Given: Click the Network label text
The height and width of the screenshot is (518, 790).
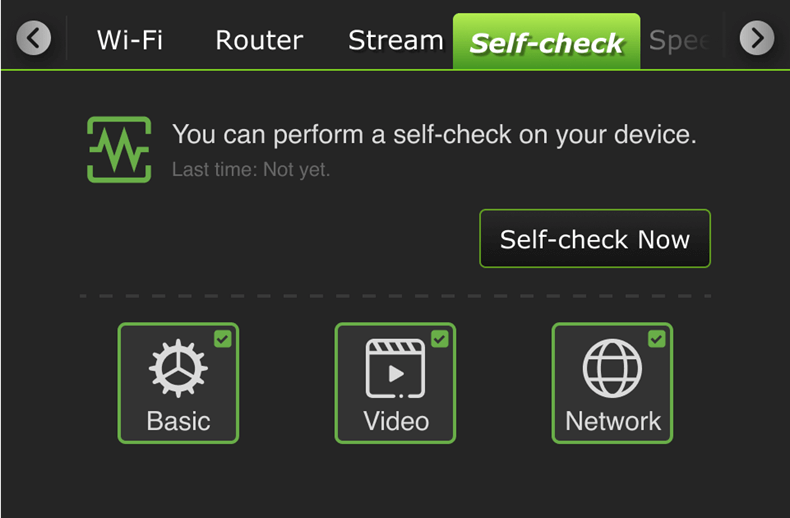Looking at the screenshot, I should [x=613, y=421].
